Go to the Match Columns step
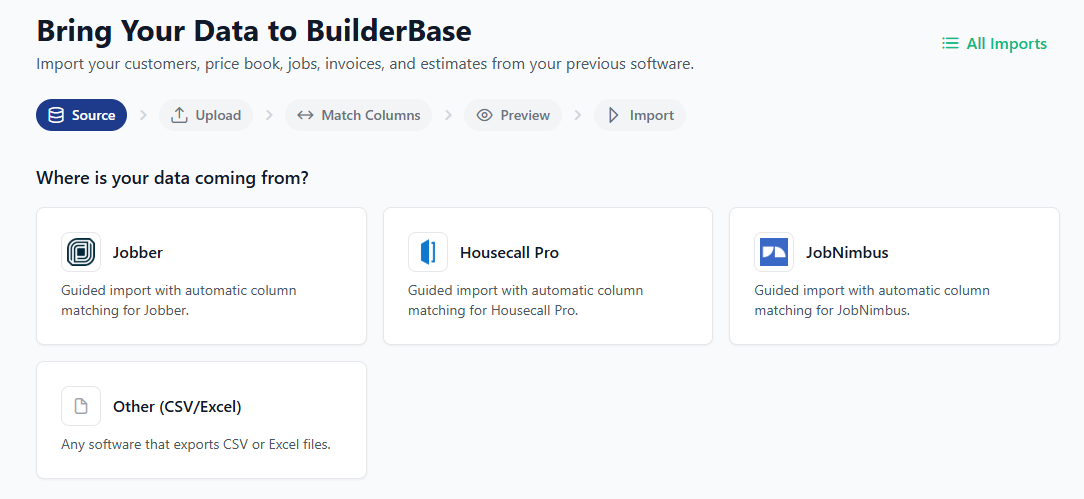Screen dimensions: 1084x499 coord(358,115)
